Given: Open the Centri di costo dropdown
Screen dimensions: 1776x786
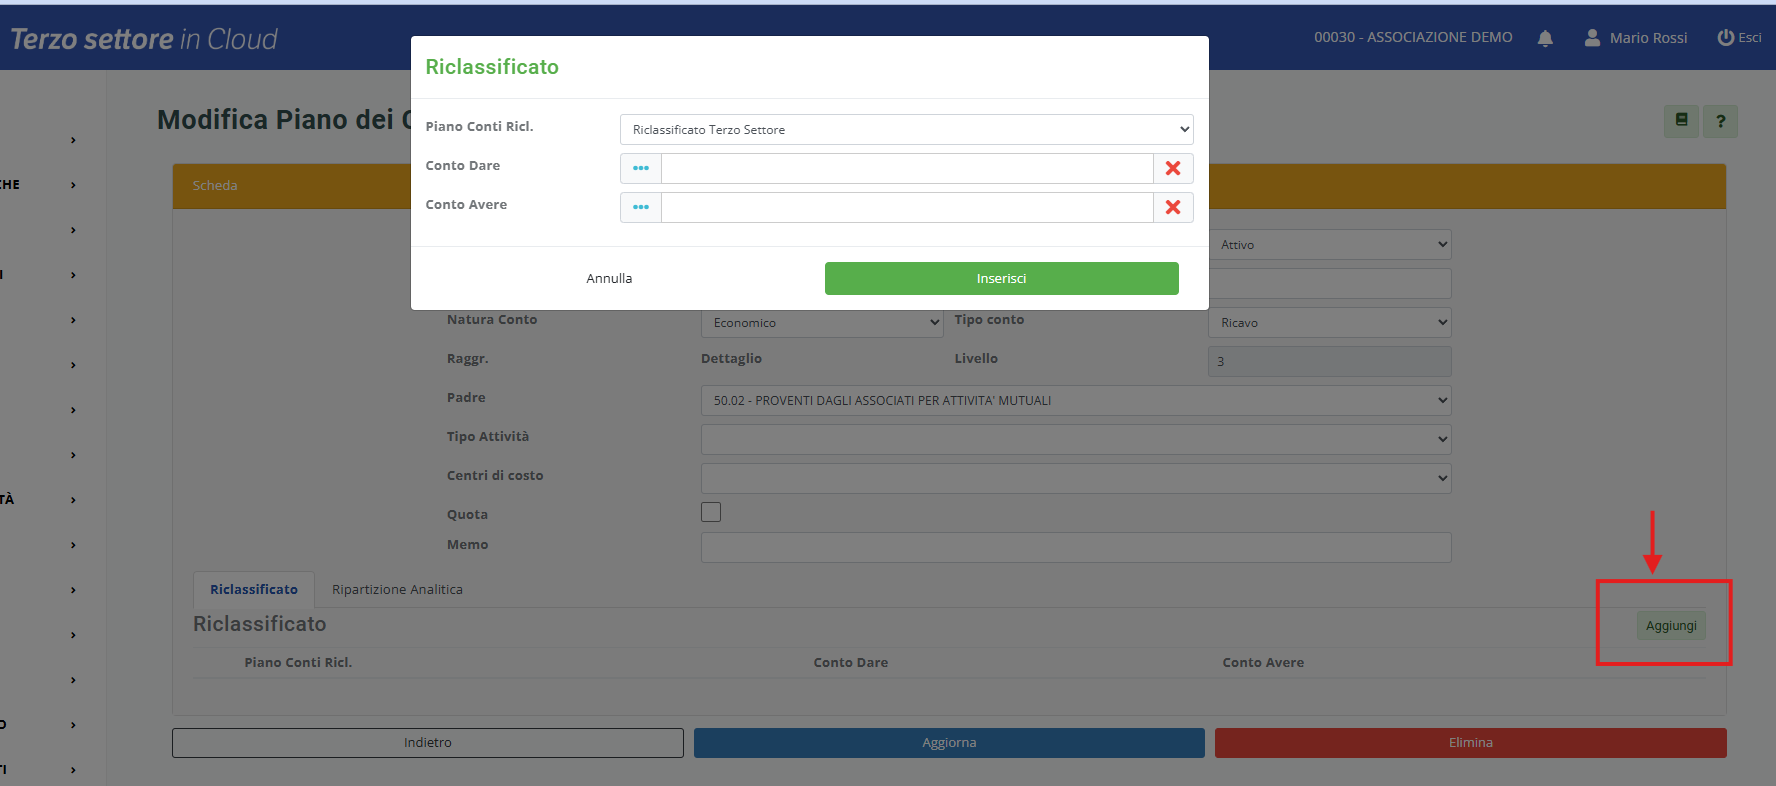Looking at the screenshot, I should (1076, 478).
